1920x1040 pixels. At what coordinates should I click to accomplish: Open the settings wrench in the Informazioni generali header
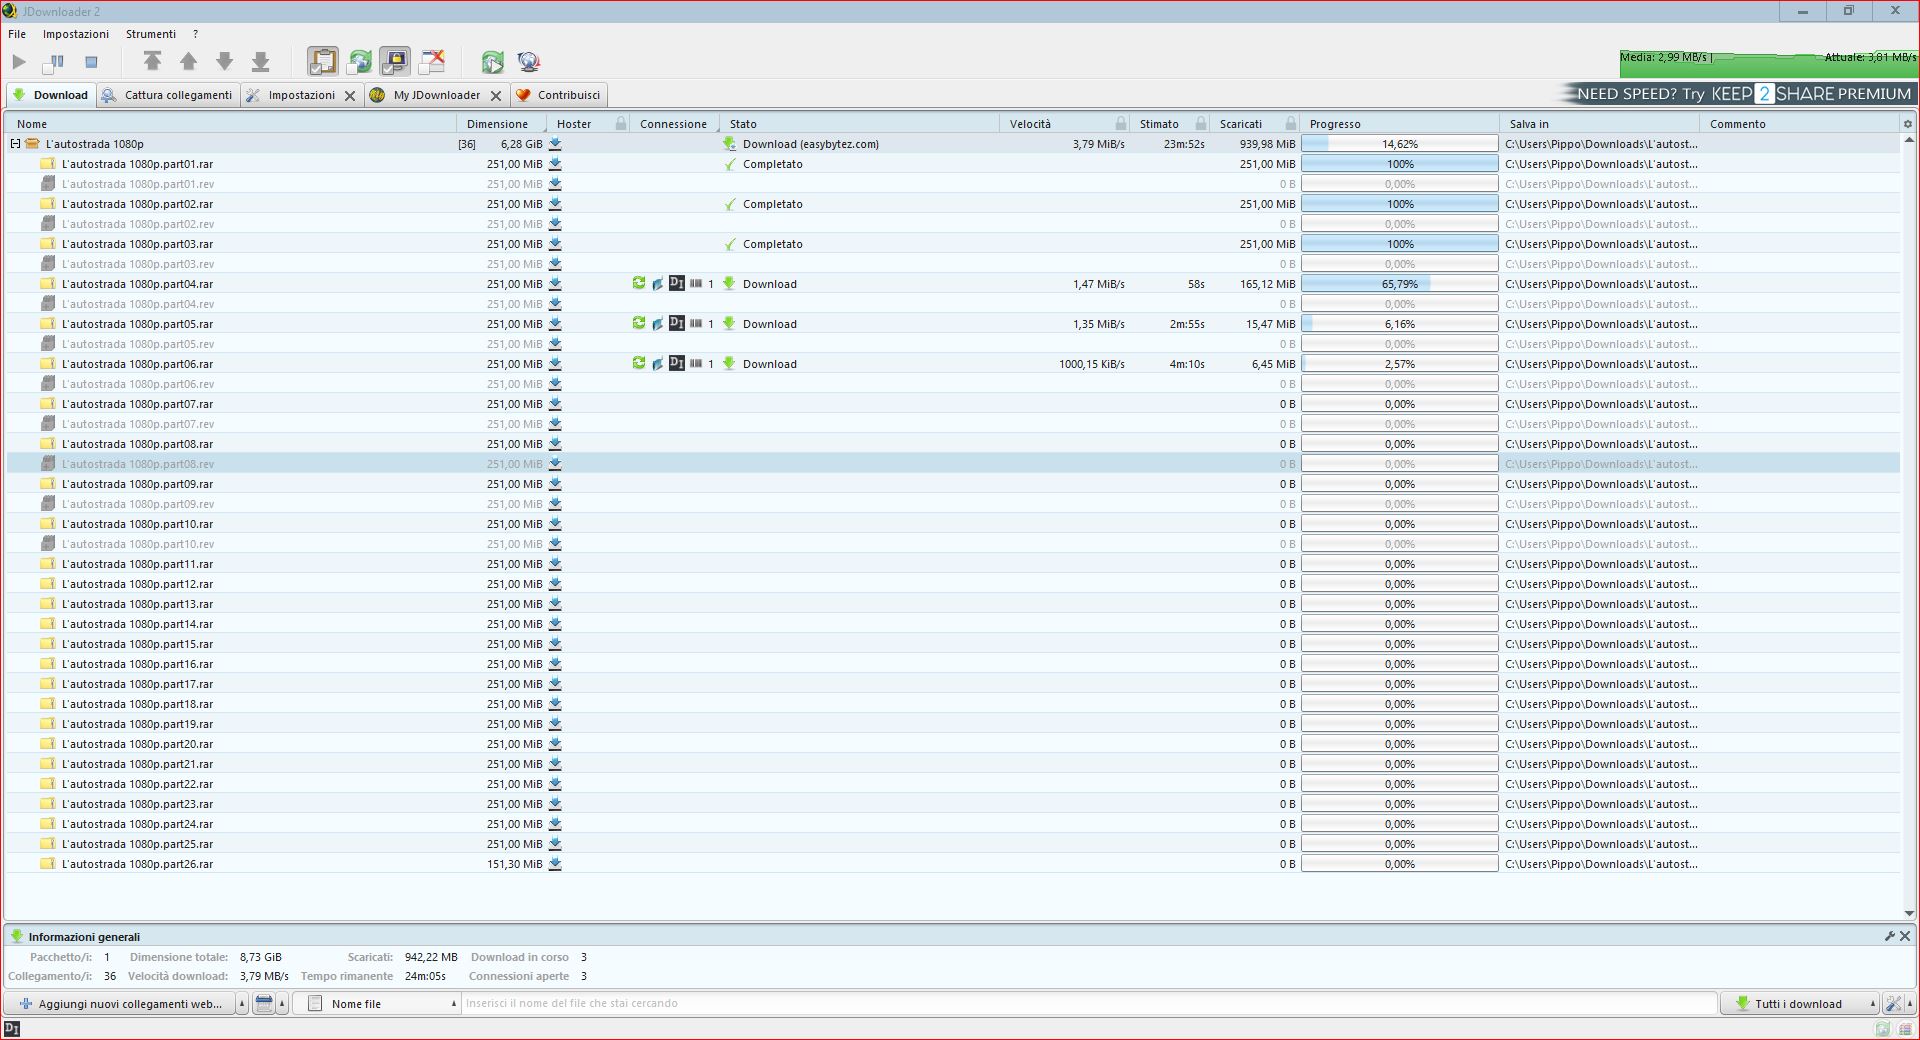[1889, 936]
